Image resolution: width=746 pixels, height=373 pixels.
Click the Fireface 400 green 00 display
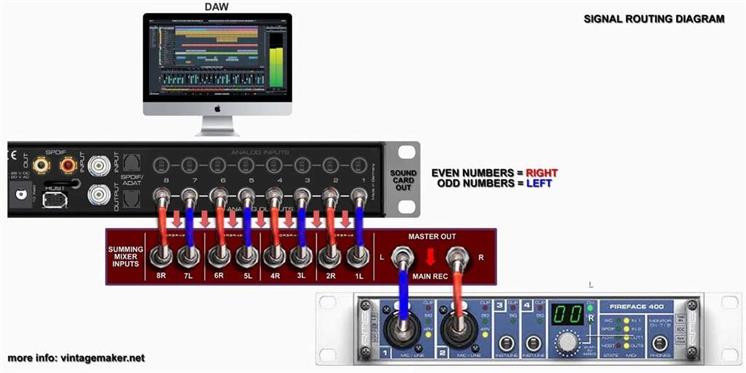coord(567,314)
